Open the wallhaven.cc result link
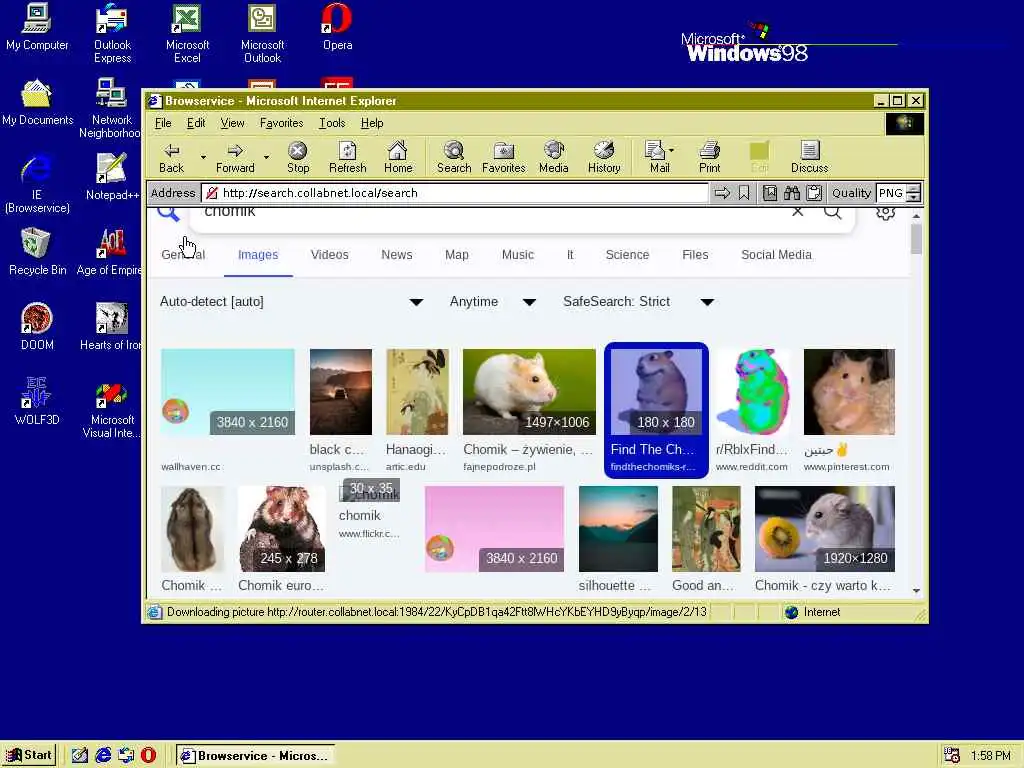1024x768 pixels. tap(191, 466)
